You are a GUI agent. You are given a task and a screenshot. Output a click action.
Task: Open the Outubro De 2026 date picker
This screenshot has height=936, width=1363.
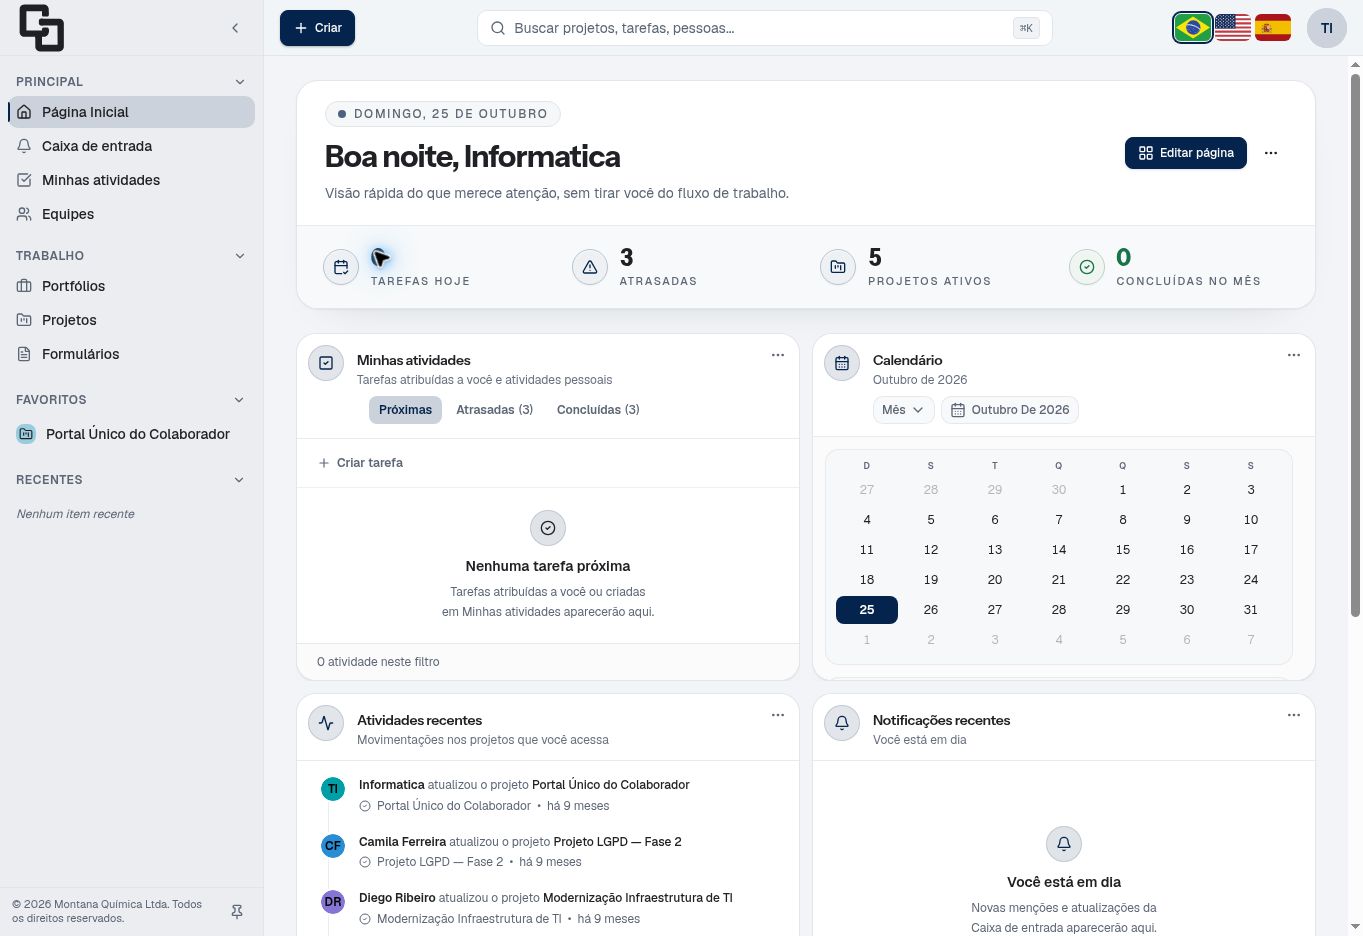click(x=1010, y=410)
